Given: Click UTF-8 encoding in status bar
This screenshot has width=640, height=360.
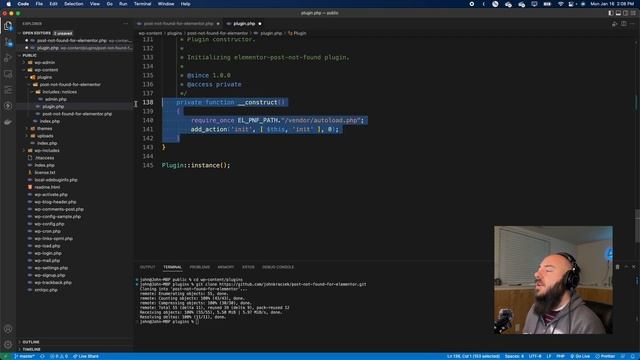Looking at the screenshot, I should 535,356.
